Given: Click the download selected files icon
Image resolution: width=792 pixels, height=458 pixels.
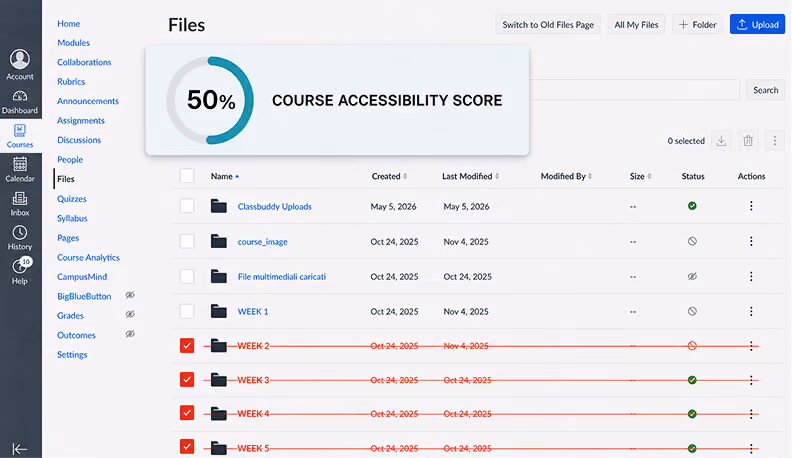Looking at the screenshot, I should point(721,141).
